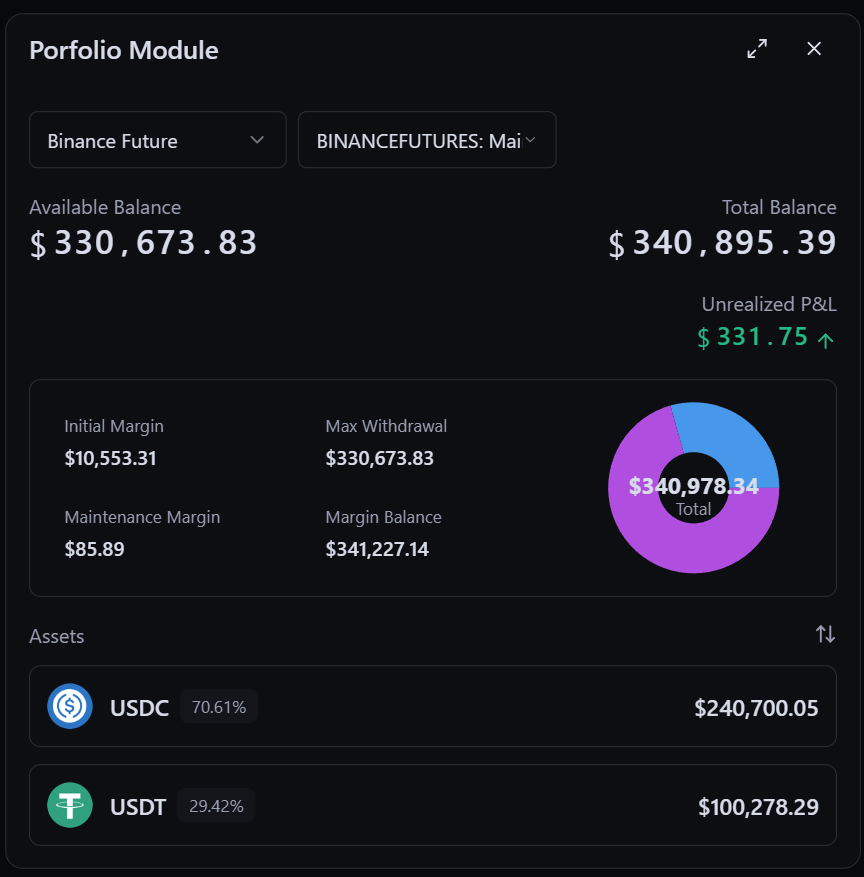Open the BINANCEFUTURES account dropdown
This screenshot has height=877, width=864.
pyautogui.click(x=427, y=140)
